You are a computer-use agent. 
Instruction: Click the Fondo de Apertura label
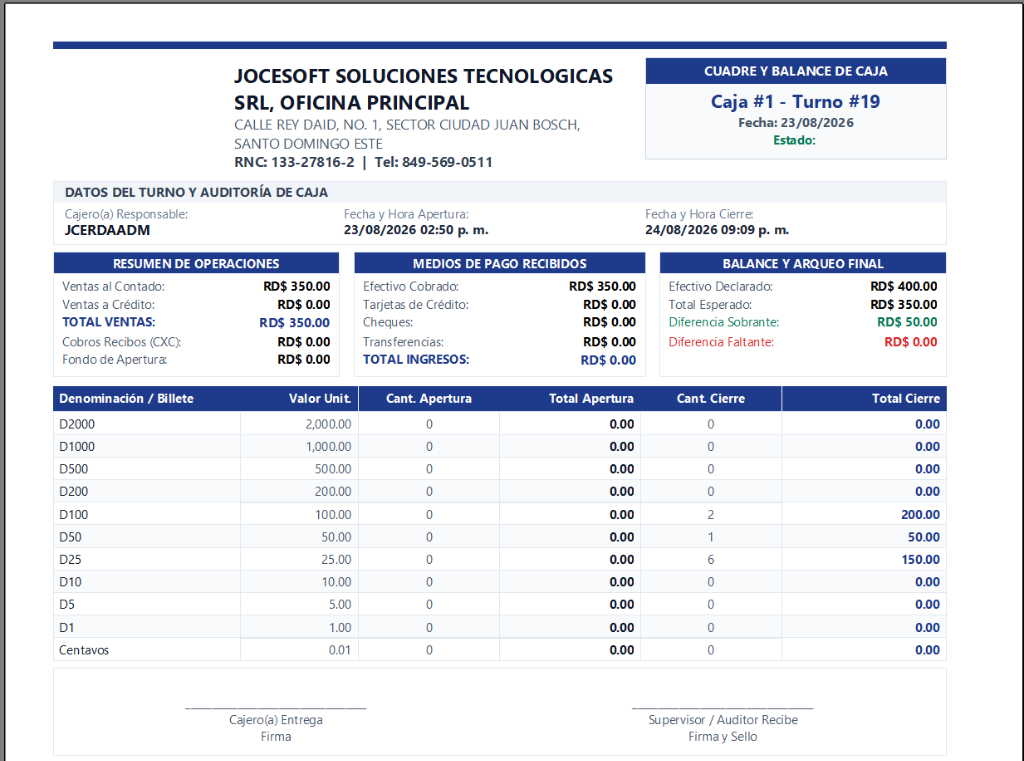[114, 359]
